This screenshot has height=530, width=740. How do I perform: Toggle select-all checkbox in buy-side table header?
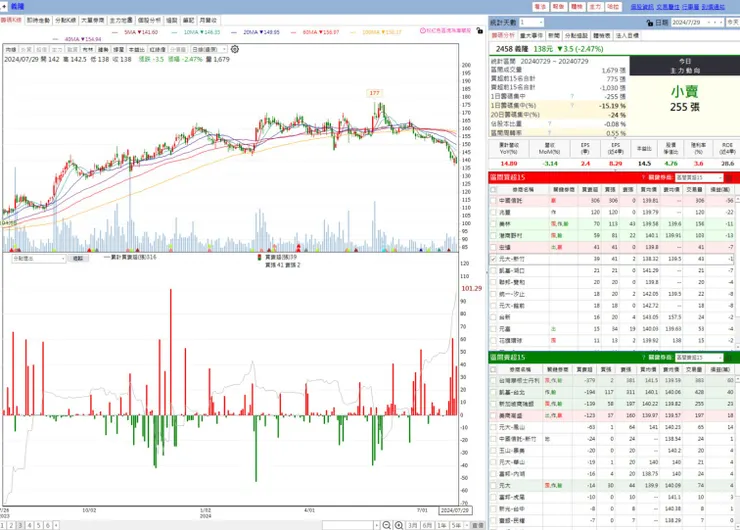pos(494,190)
